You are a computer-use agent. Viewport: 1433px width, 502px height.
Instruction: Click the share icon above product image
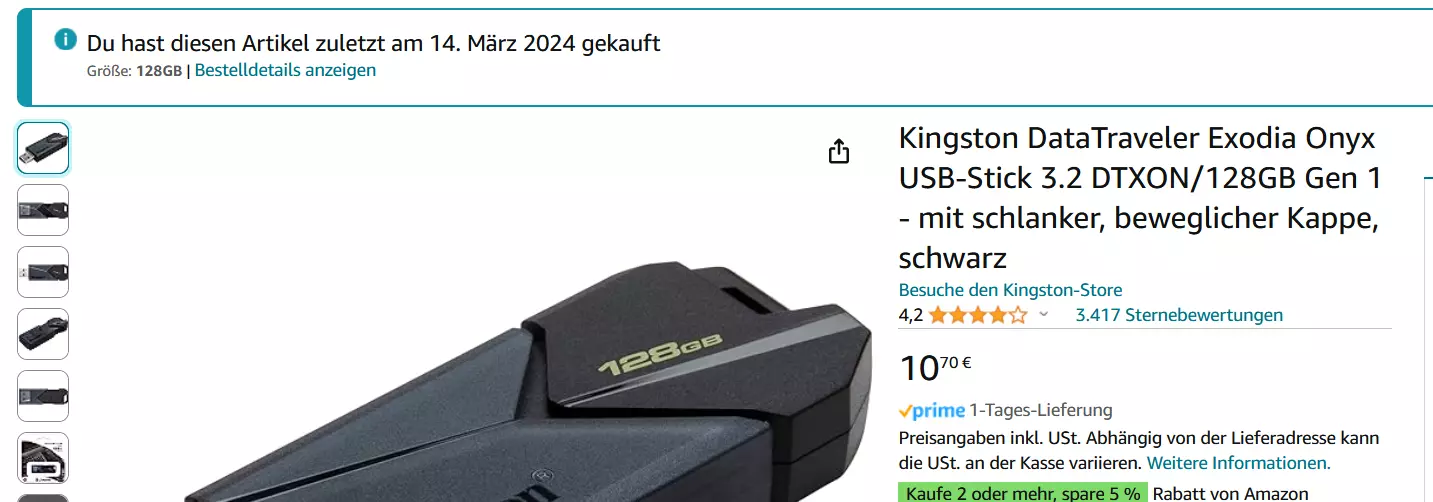839,151
